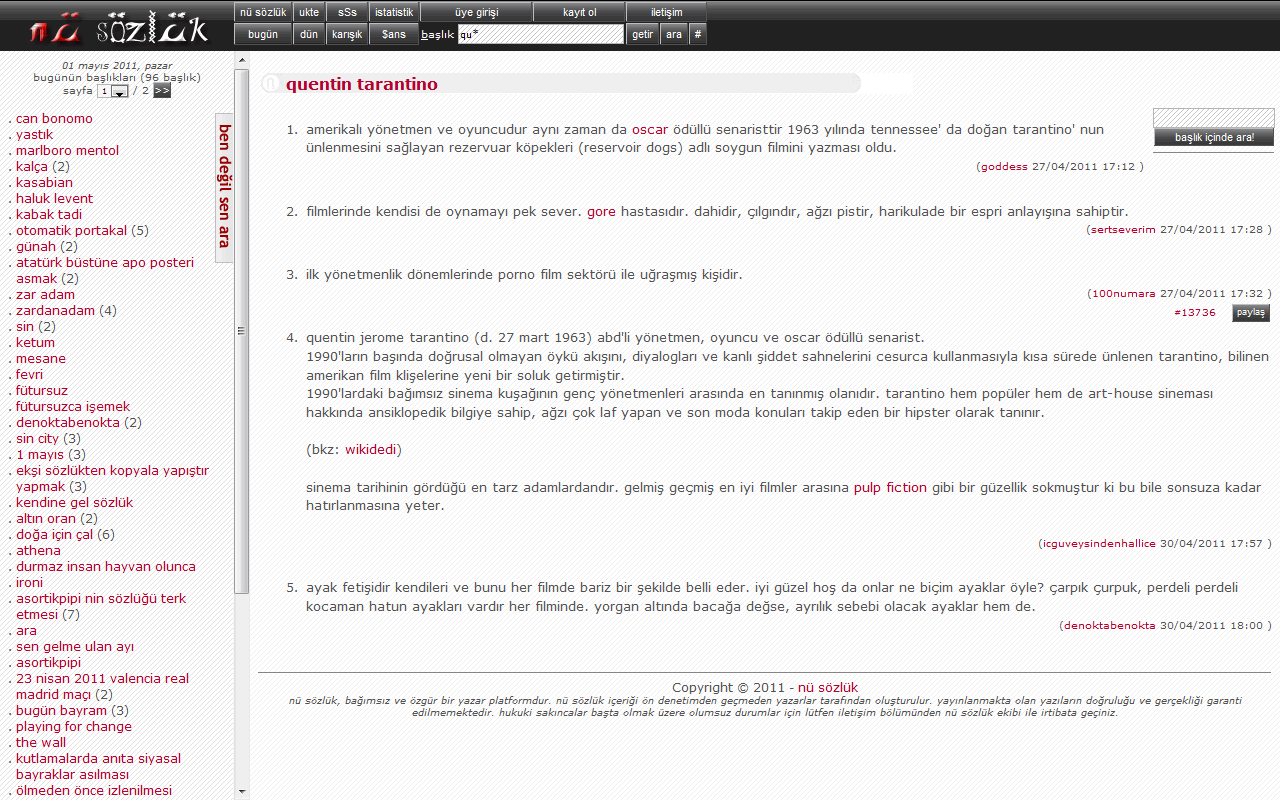Open the altın oran topic
The image size is (1280, 800).
tap(46, 519)
